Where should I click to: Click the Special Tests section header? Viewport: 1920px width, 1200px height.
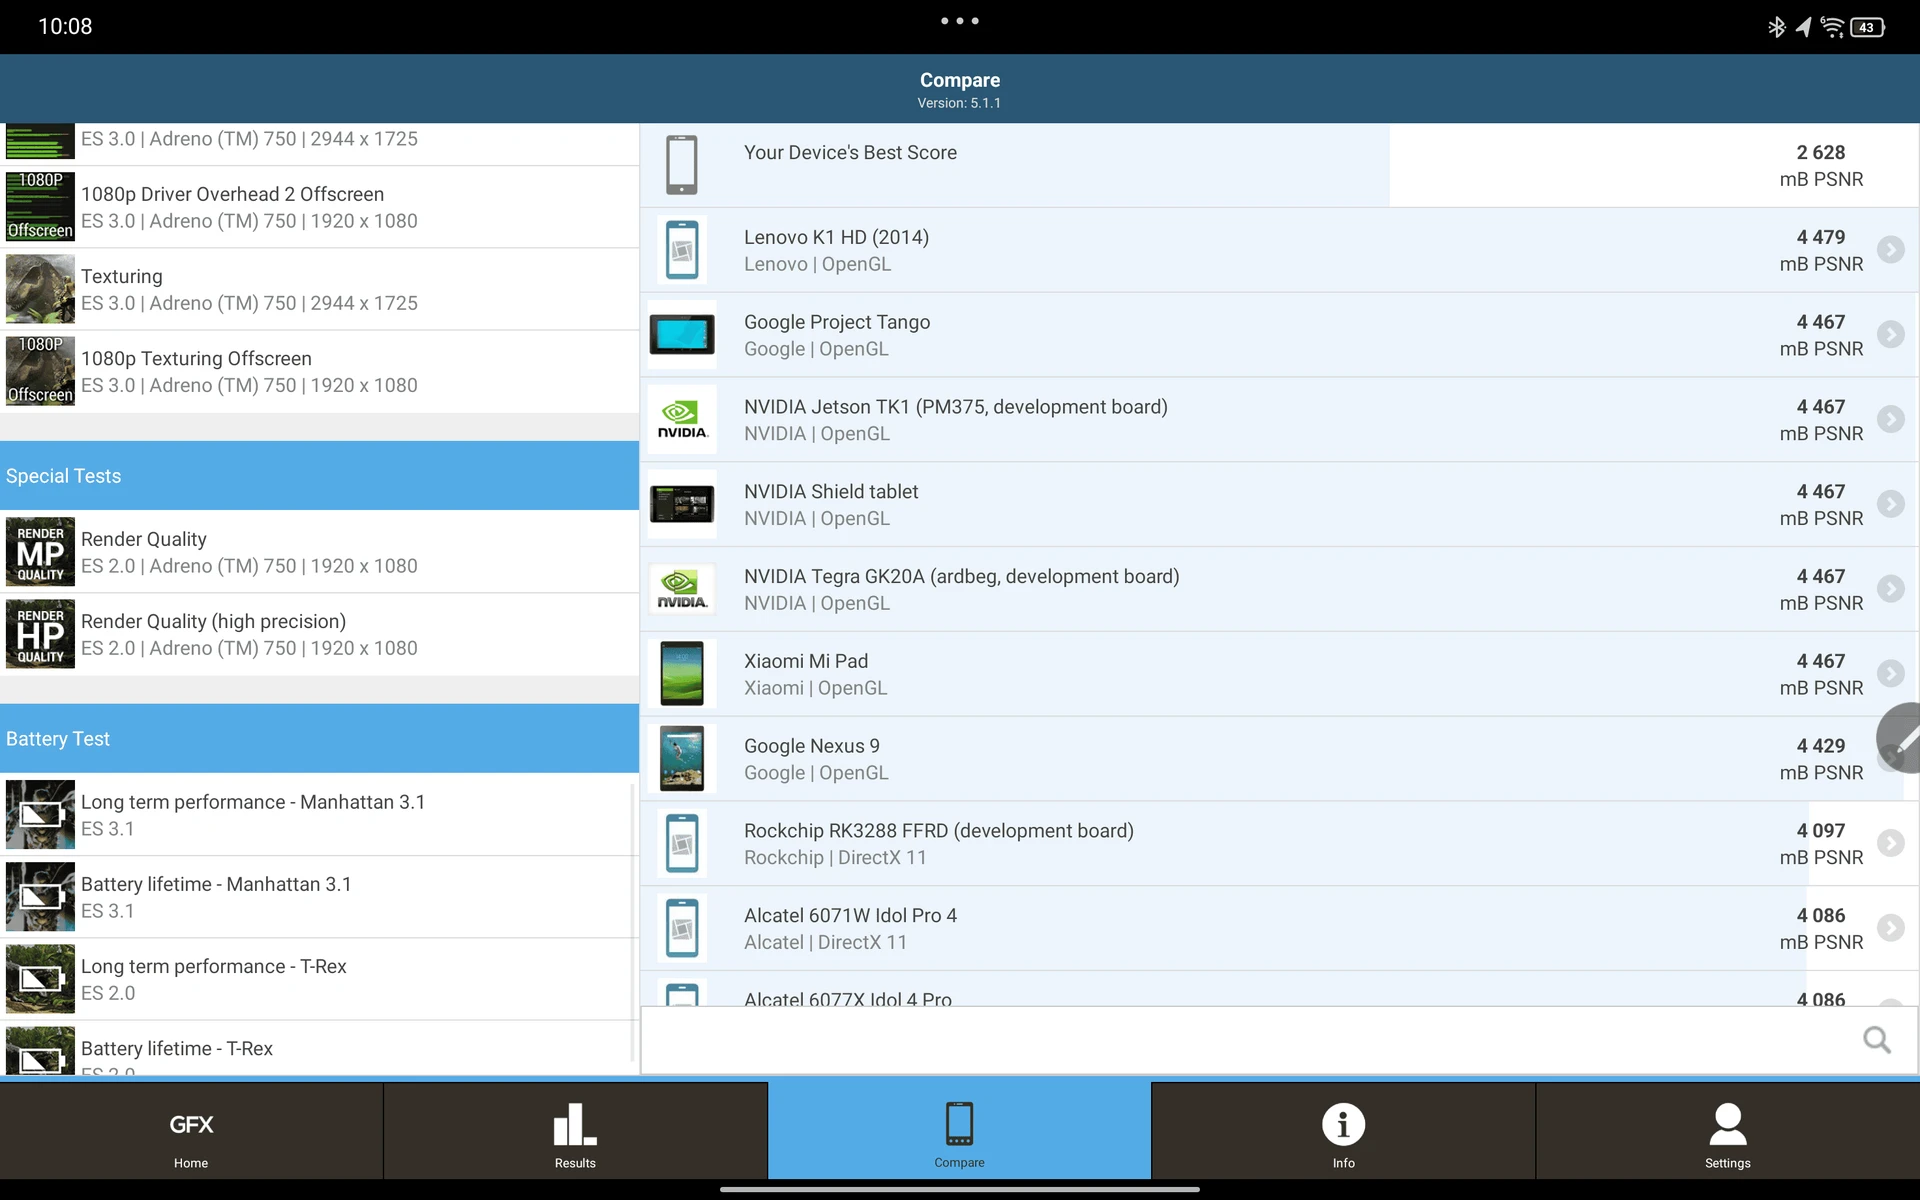tap(319, 476)
